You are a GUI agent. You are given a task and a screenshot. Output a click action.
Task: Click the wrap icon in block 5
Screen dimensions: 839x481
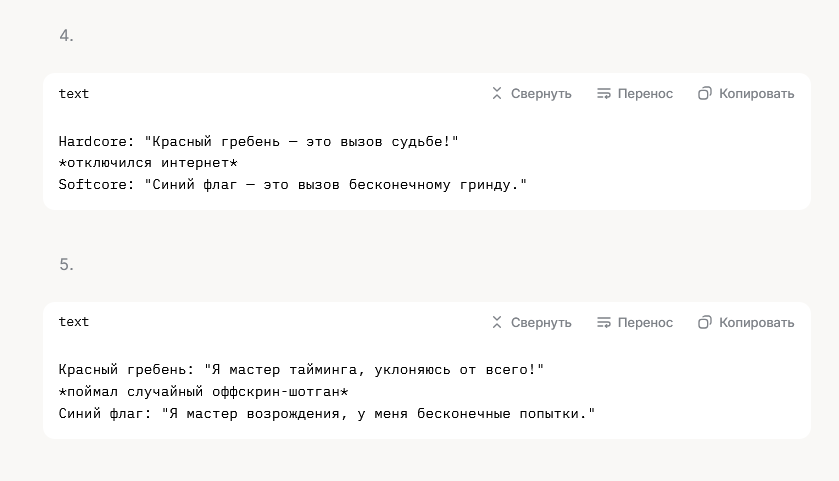(x=604, y=322)
